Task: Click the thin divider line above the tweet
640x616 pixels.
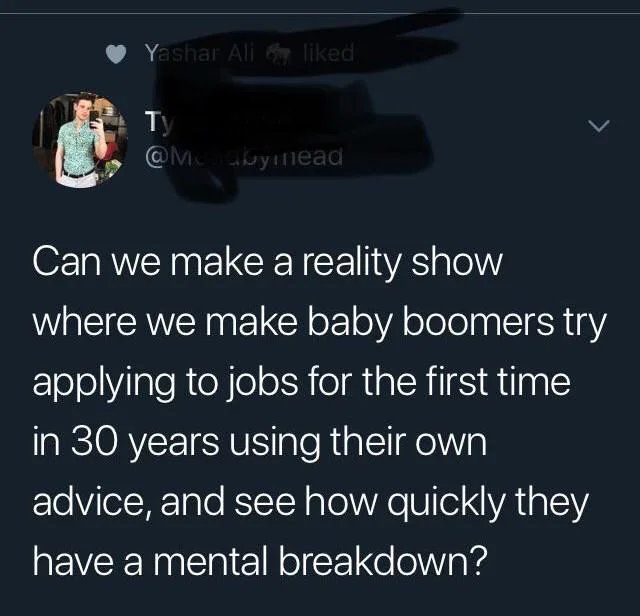Action: pos(320,13)
